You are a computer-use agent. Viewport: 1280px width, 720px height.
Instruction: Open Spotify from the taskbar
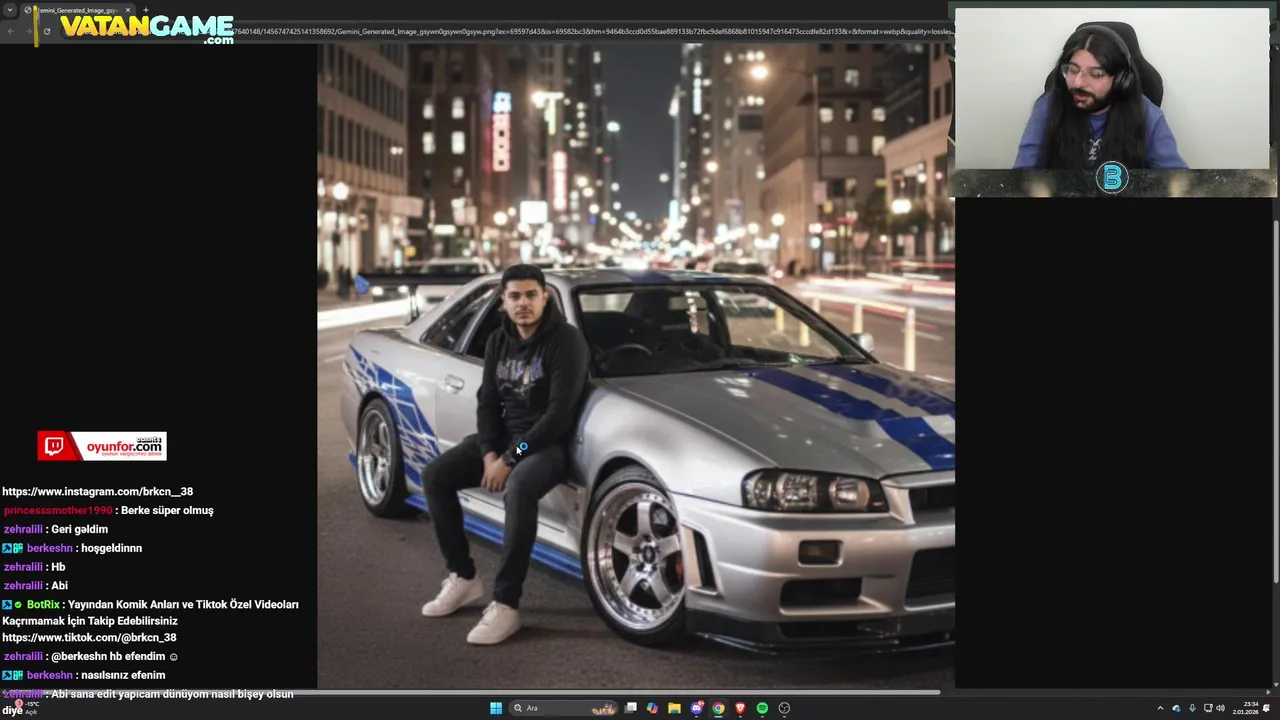click(762, 708)
